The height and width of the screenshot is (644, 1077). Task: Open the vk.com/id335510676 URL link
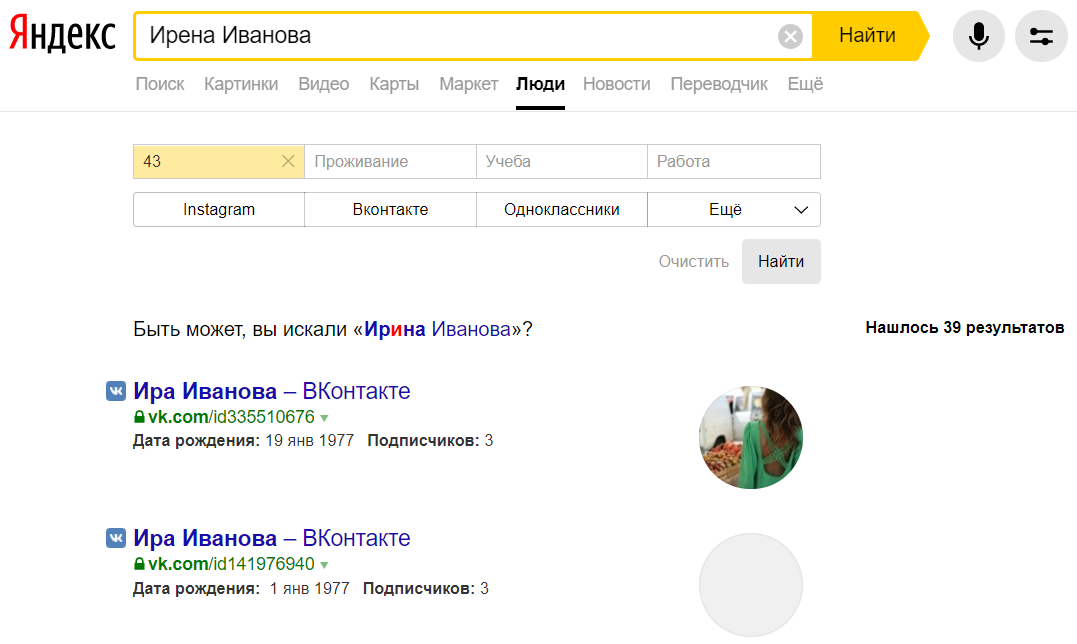[x=231, y=417]
